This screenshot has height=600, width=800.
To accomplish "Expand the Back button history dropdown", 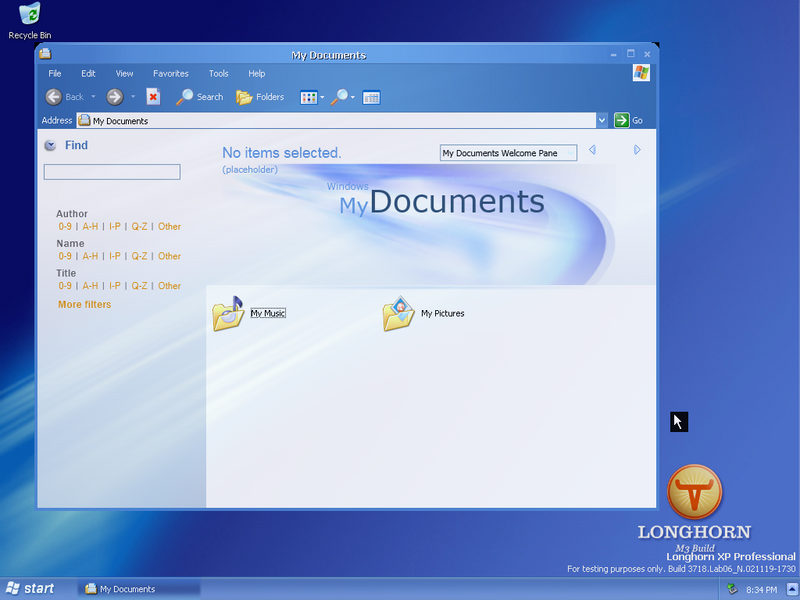I will coord(93,98).
